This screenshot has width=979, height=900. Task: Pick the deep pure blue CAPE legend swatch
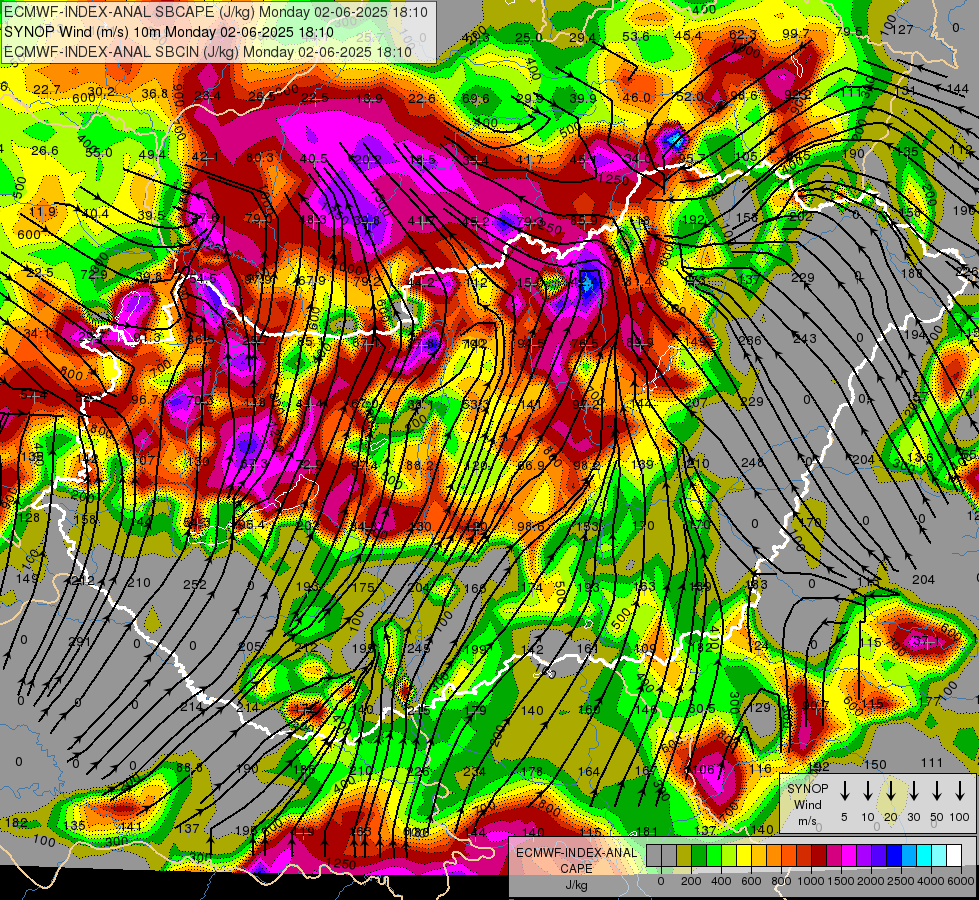click(x=893, y=856)
